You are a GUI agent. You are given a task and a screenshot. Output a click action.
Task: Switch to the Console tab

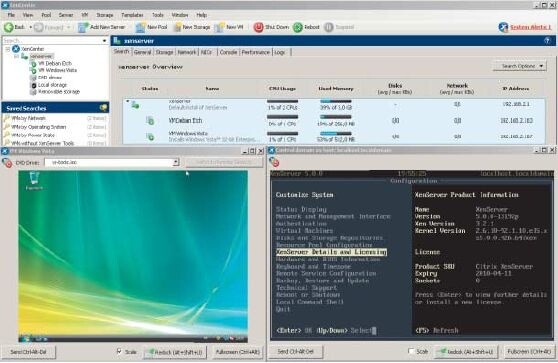point(228,52)
